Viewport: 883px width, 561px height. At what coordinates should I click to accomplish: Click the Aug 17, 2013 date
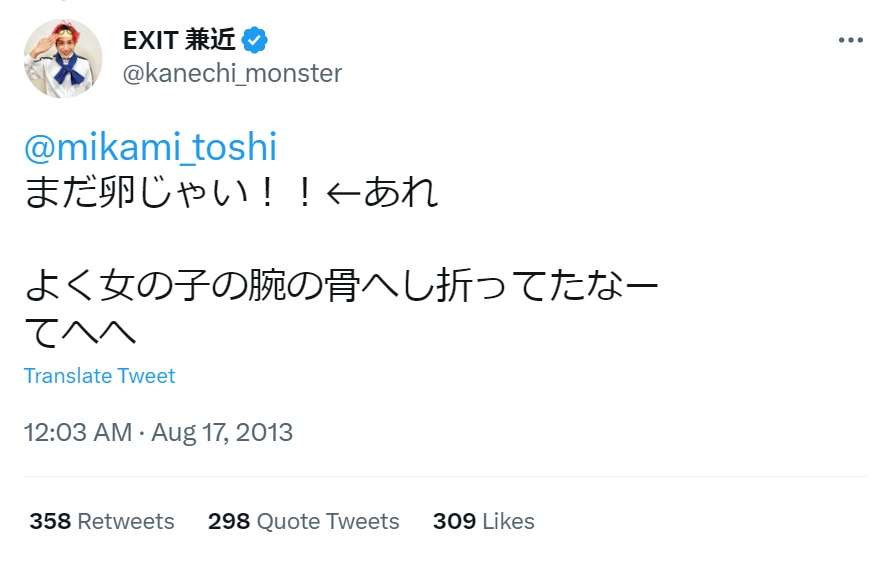[221, 432]
